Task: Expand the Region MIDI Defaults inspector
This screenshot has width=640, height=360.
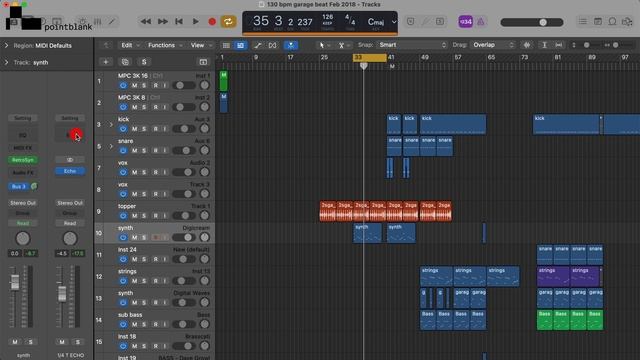Action: (x=6, y=45)
